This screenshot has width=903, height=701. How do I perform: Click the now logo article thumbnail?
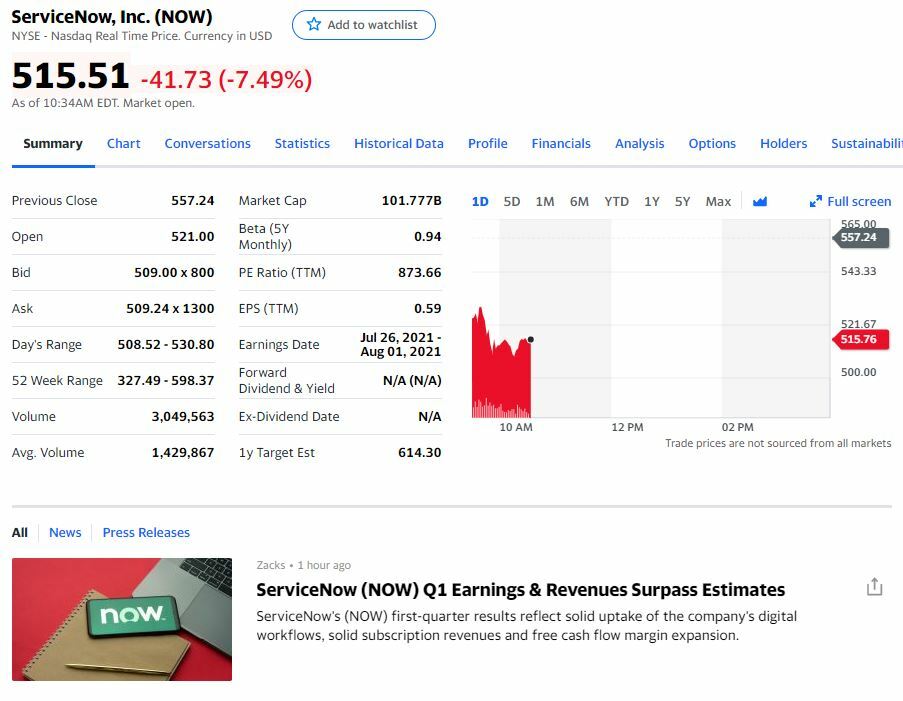point(122,619)
